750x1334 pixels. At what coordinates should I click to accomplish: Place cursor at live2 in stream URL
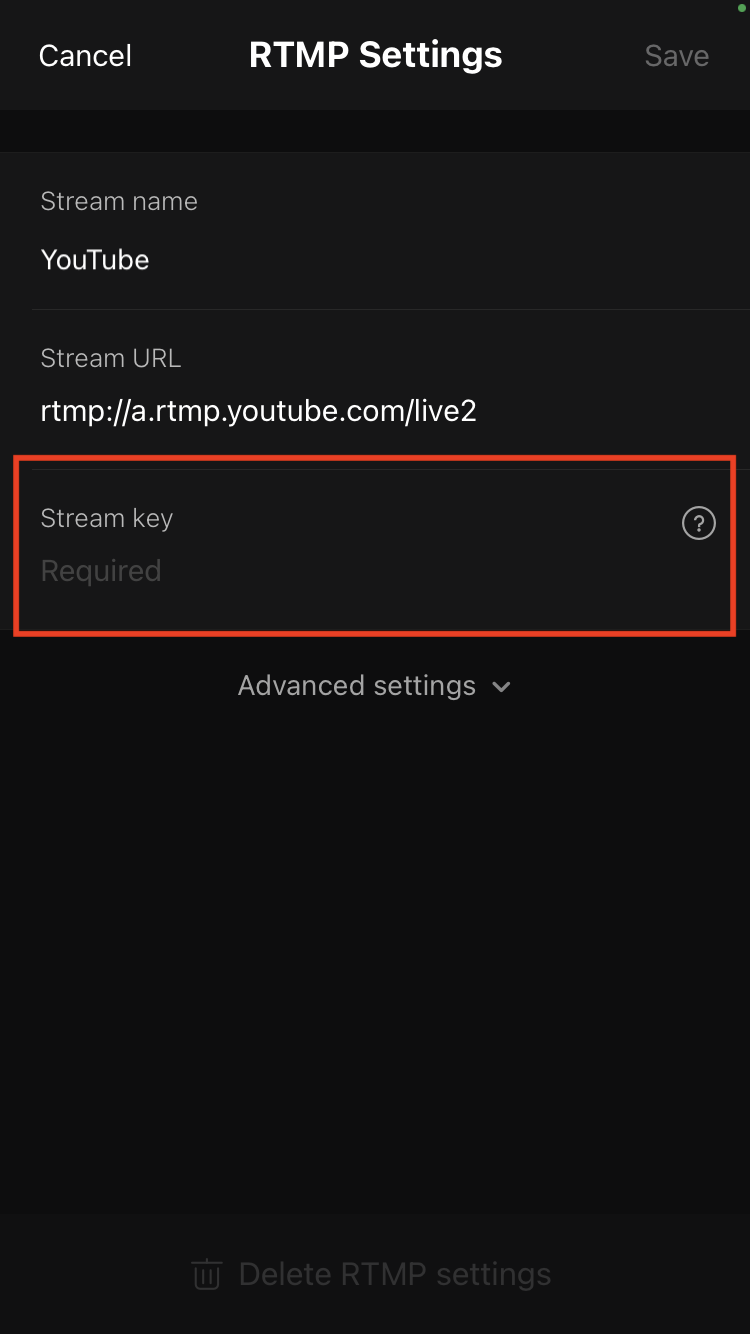click(444, 411)
